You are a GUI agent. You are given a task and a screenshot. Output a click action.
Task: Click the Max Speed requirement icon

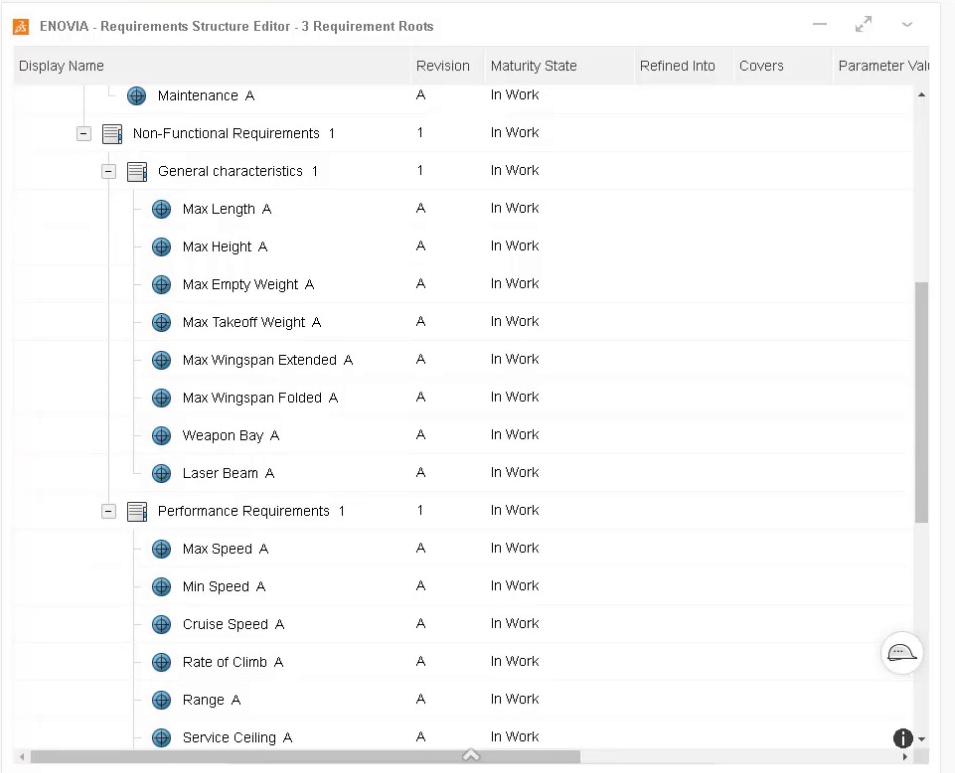point(161,549)
